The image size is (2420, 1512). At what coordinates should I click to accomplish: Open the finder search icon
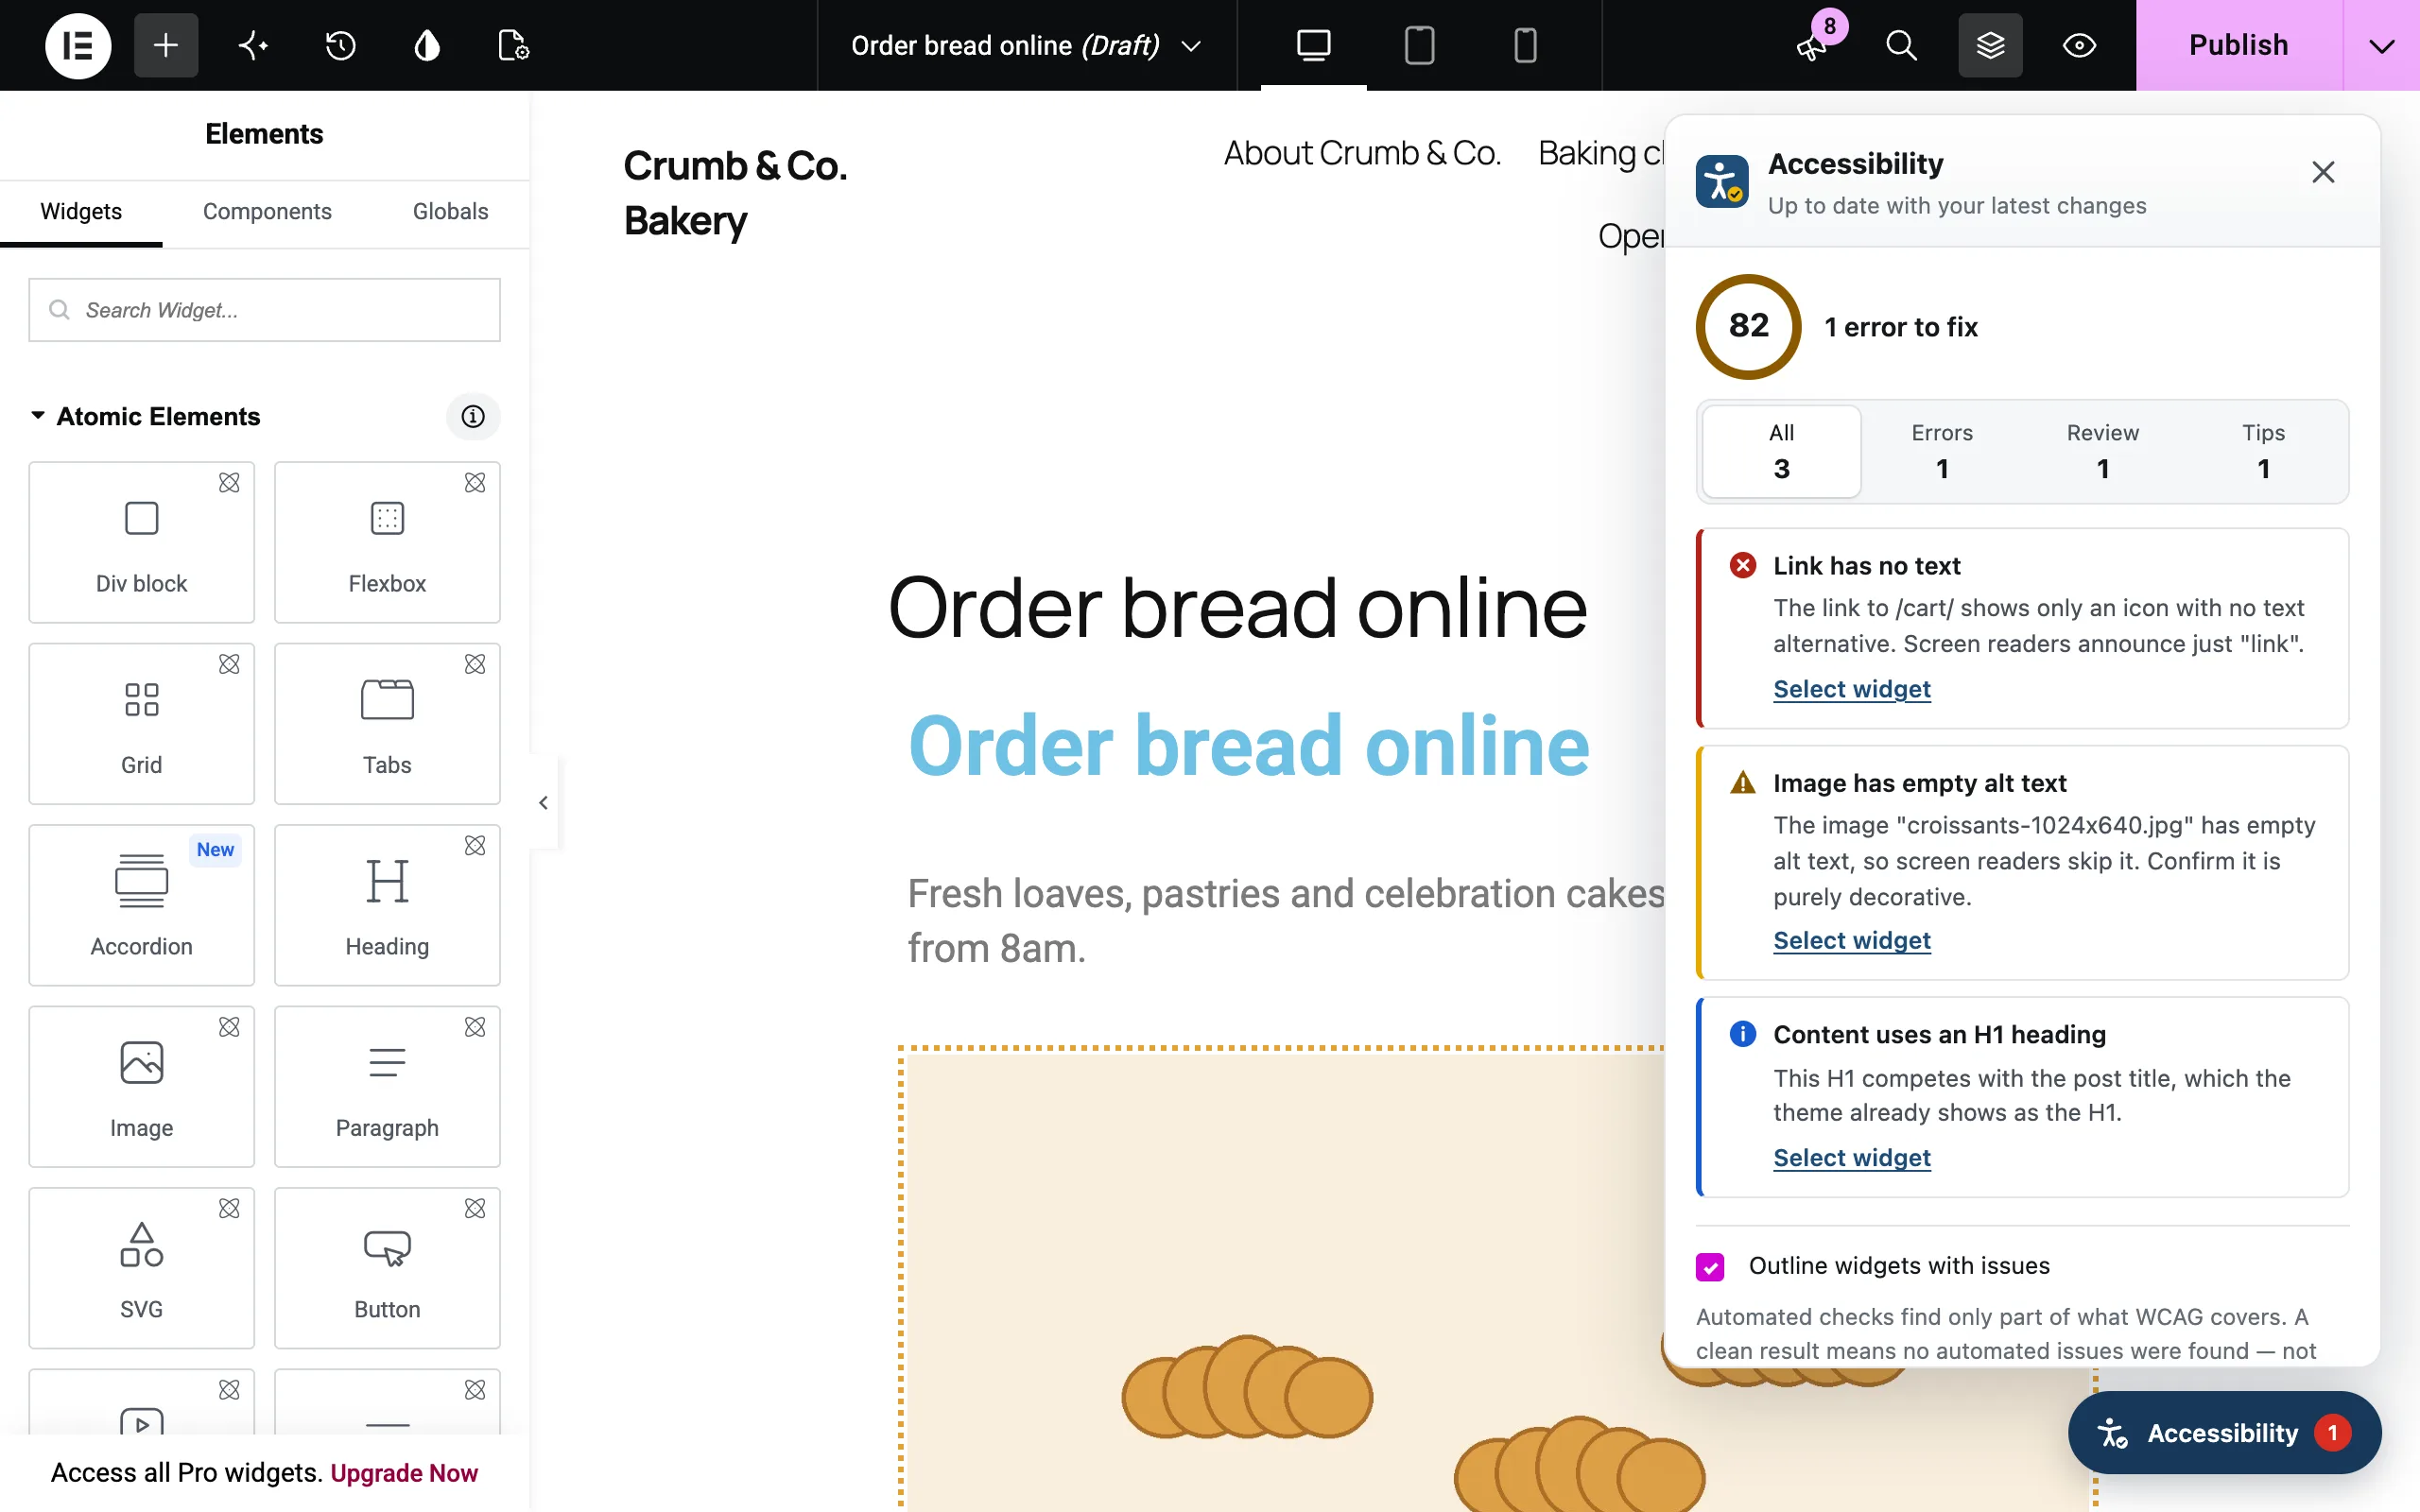click(1901, 45)
